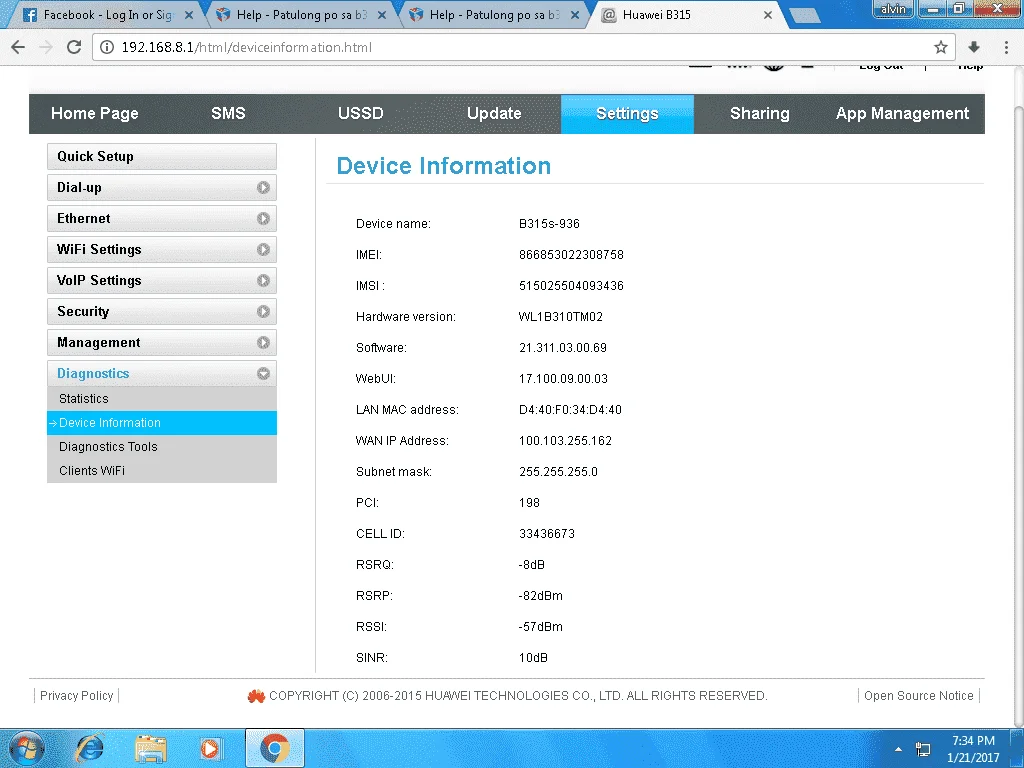Click the address bar URL field
The width and height of the screenshot is (1024, 768).
click(x=522, y=47)
